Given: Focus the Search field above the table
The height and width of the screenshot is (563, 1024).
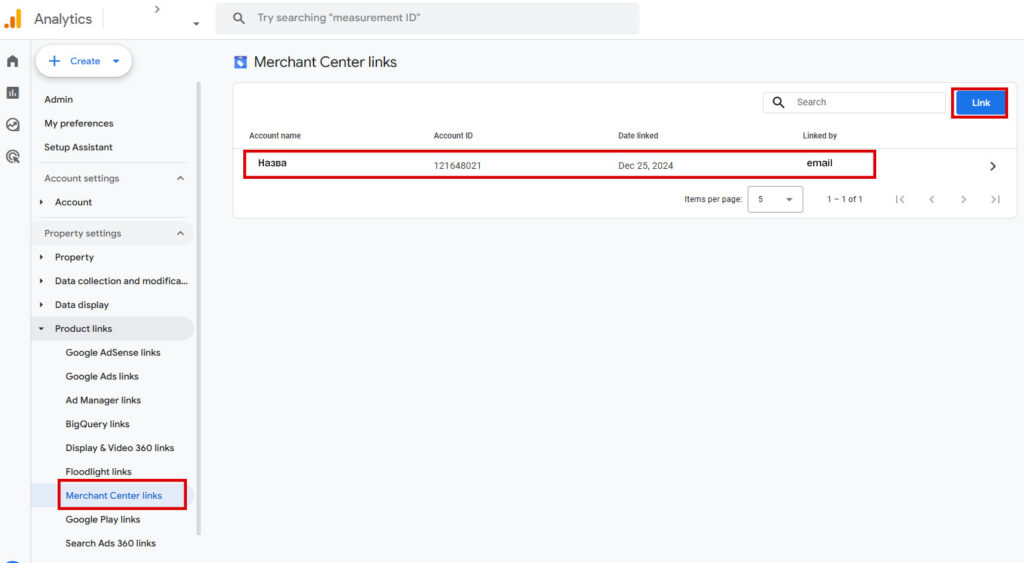Looking at the screenshot, I should pos(866,102).
